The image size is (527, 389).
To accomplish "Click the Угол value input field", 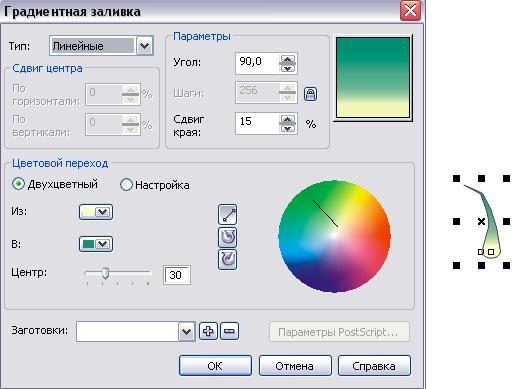I will (x=257, y=63).
